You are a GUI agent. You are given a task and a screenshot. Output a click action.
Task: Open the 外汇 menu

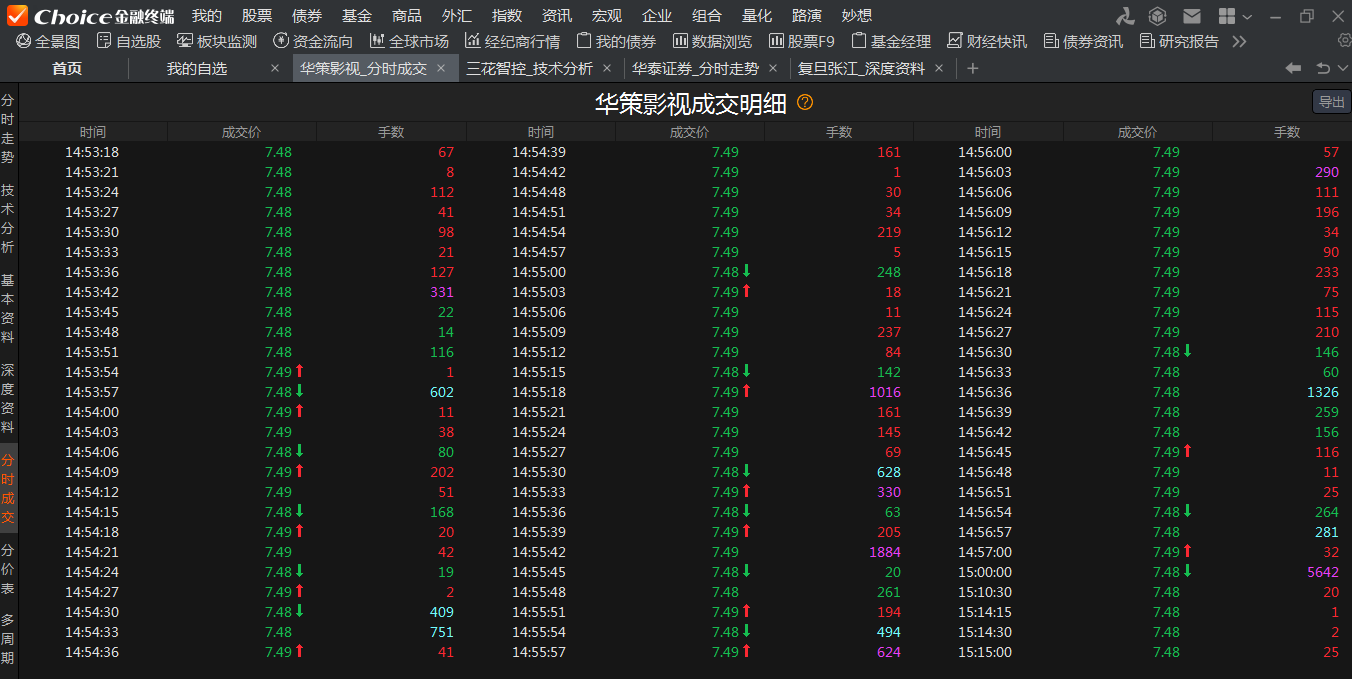457,16
